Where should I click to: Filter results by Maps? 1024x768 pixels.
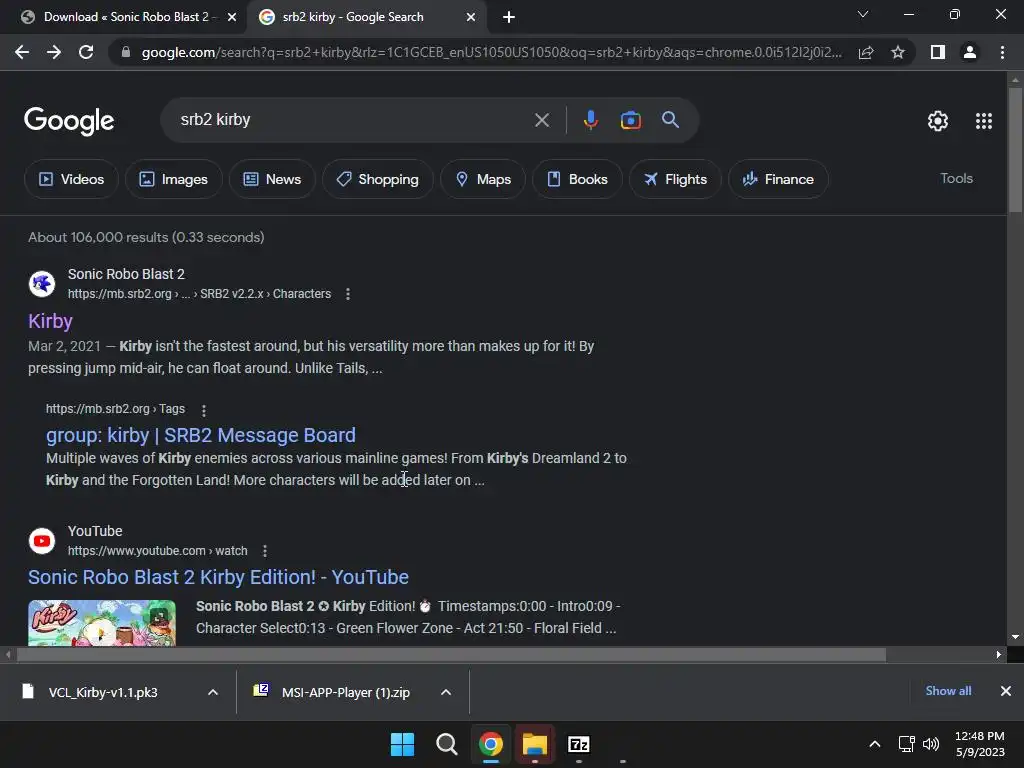pos(483,179)
